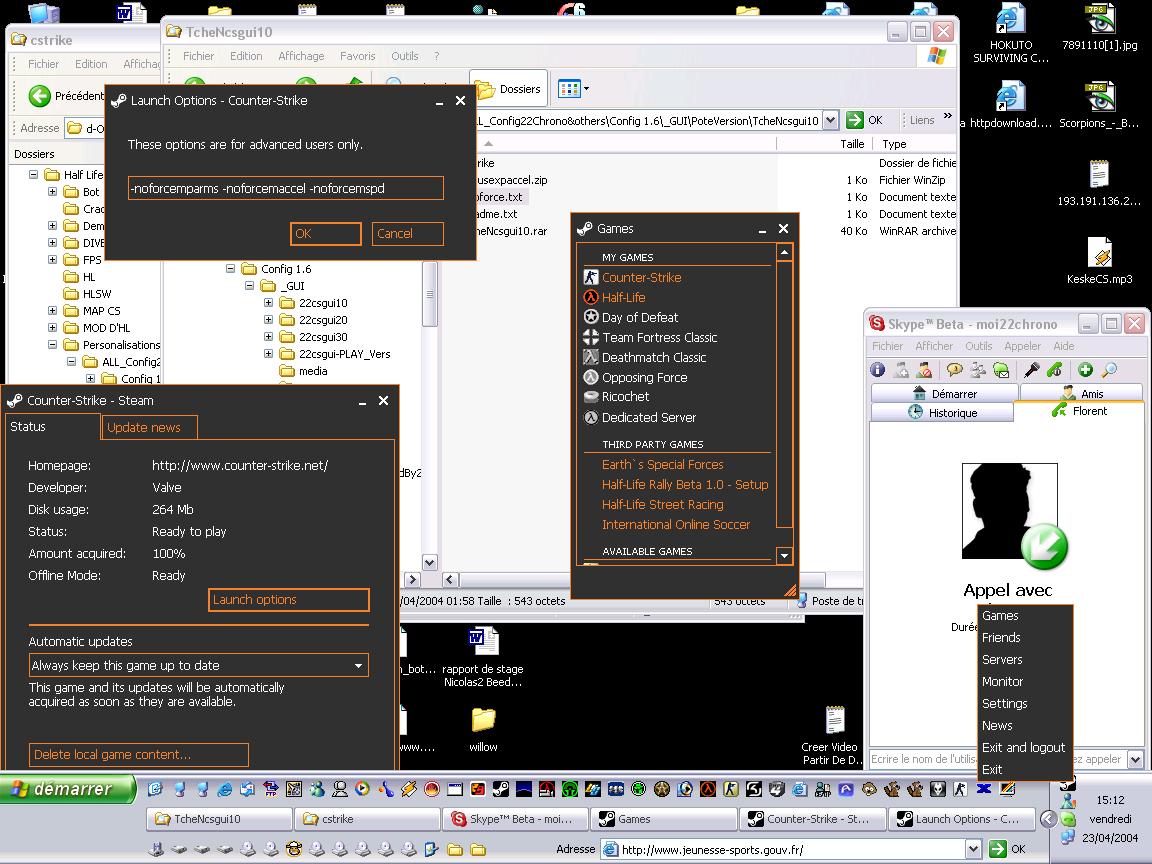Click scroll down arrow in Games list

(784, 555)
